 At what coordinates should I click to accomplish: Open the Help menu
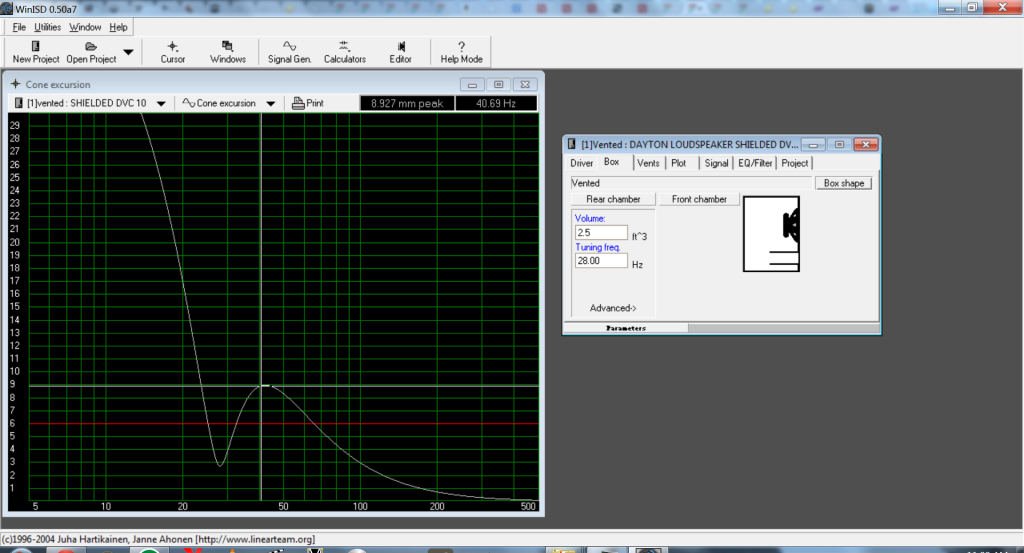tap(118, 27)
